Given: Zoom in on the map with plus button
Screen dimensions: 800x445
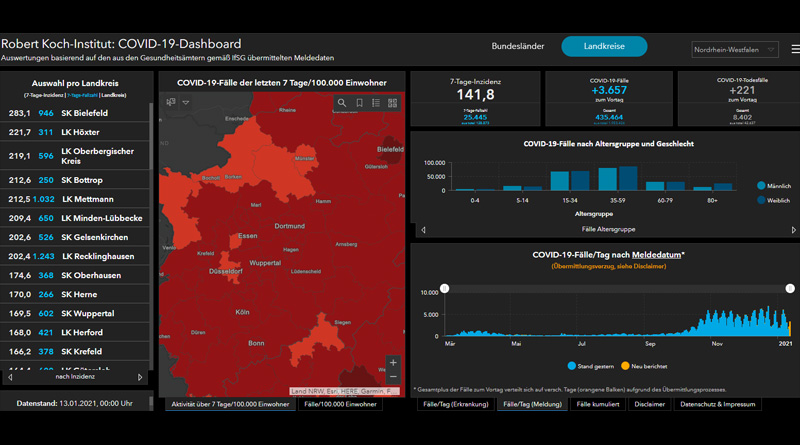Looking at the screenshot, I should (x=393, y=362).
